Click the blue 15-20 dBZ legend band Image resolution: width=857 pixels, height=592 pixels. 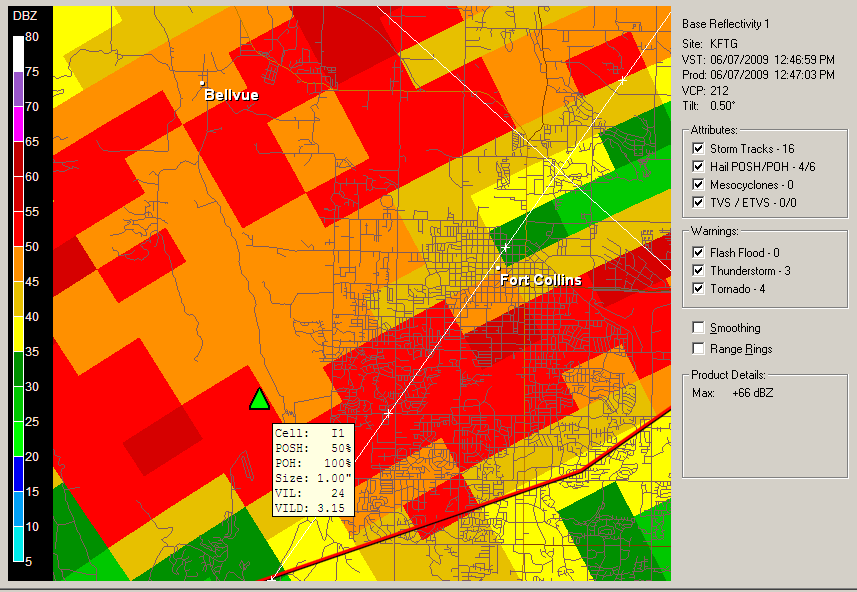click(x=18, y=474)
